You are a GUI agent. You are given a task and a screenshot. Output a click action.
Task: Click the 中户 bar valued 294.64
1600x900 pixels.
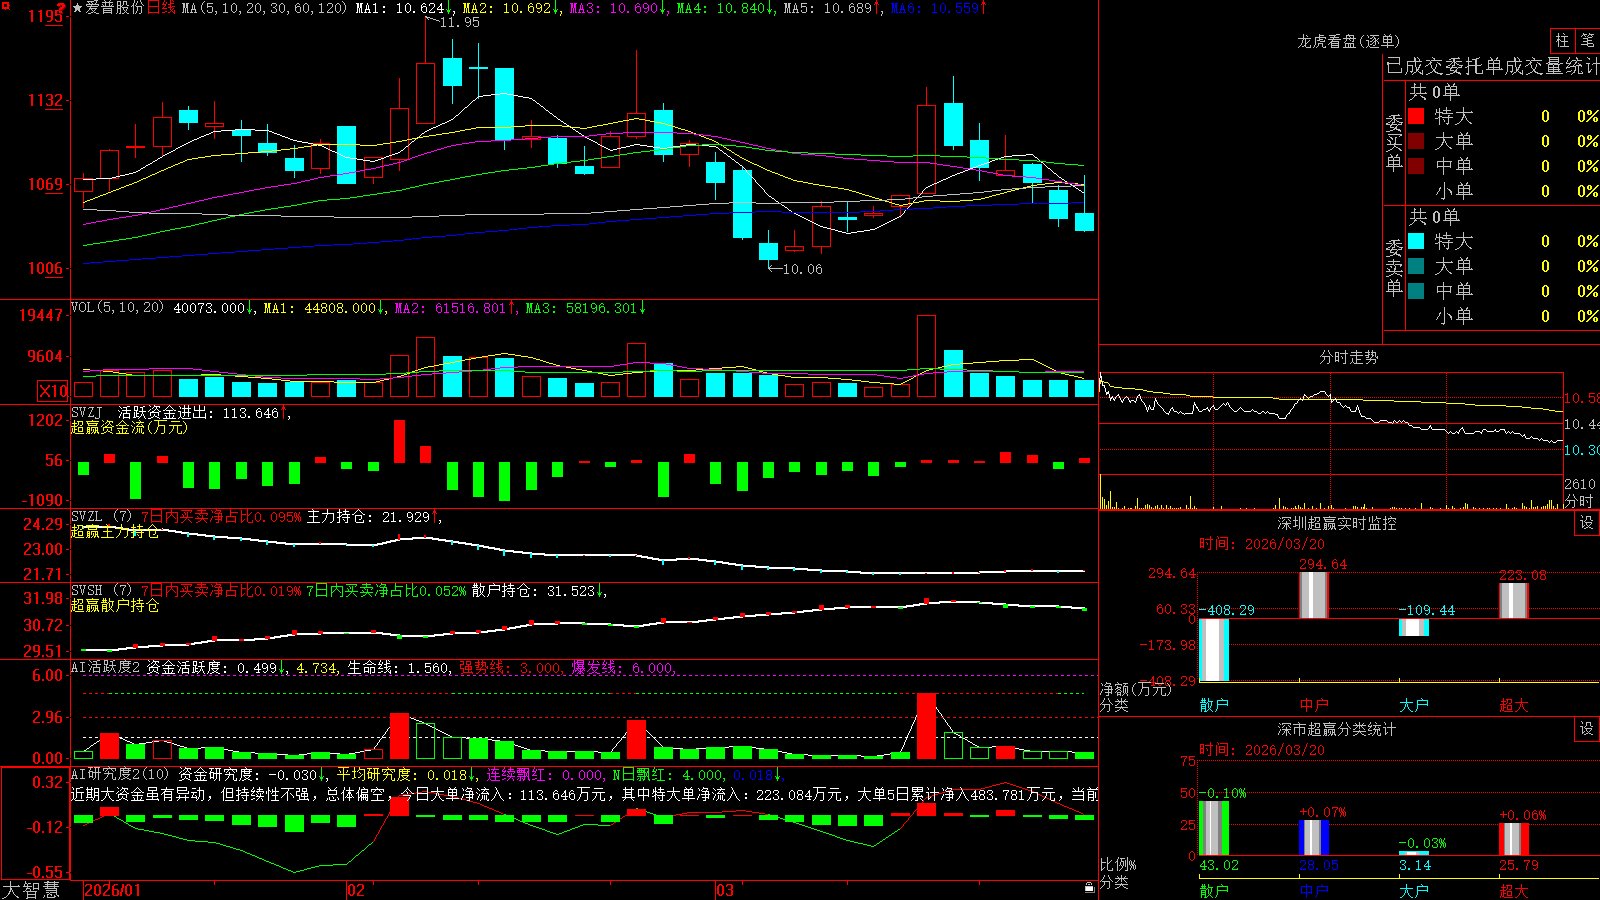point(1314,595)
